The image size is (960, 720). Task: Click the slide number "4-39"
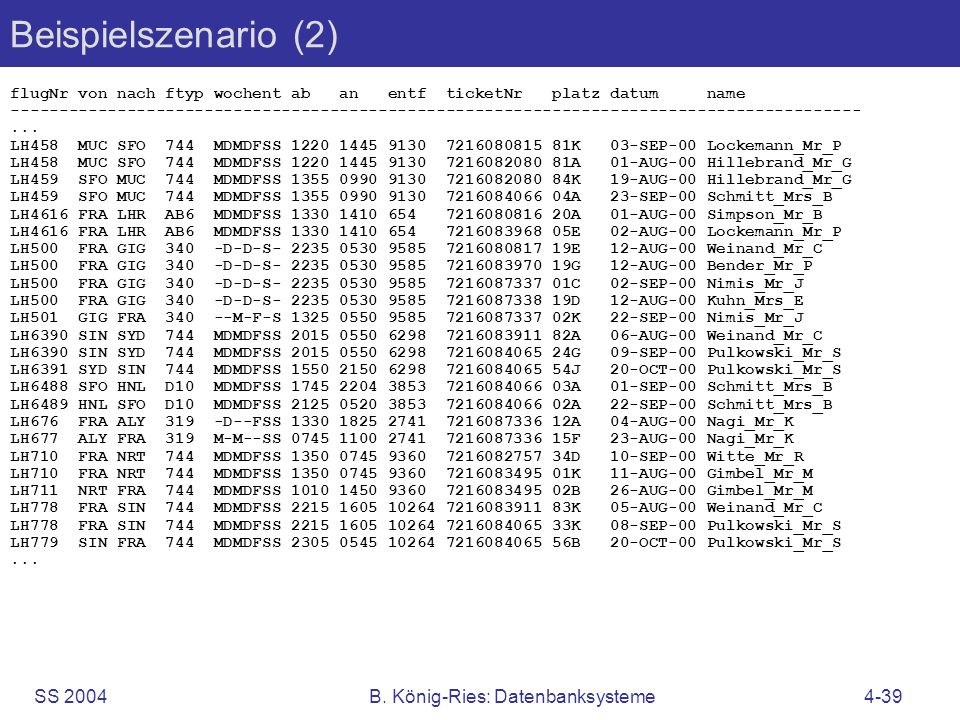(883, 696)
